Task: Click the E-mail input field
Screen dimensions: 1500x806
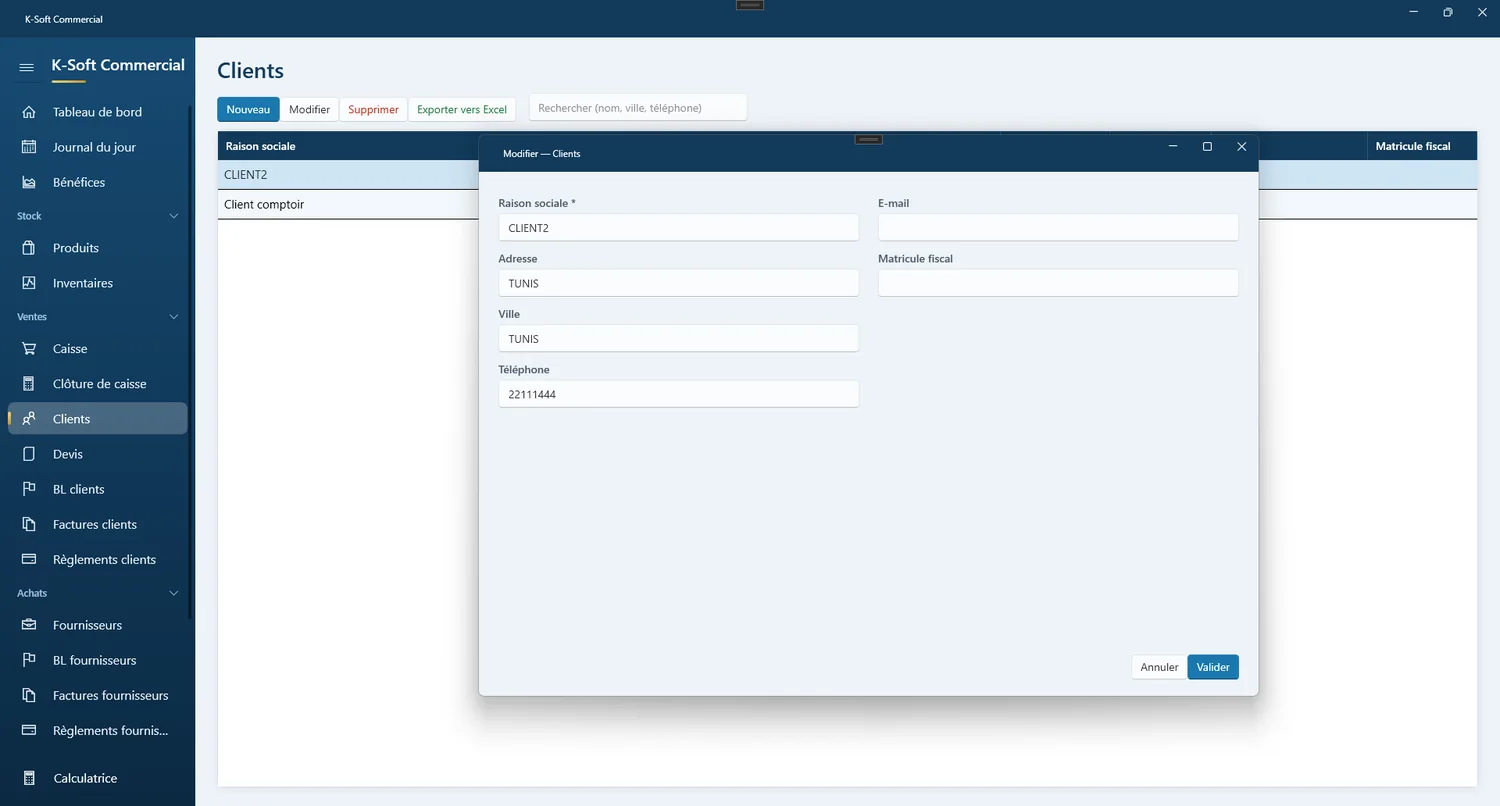Action: tap(1058, 228)
